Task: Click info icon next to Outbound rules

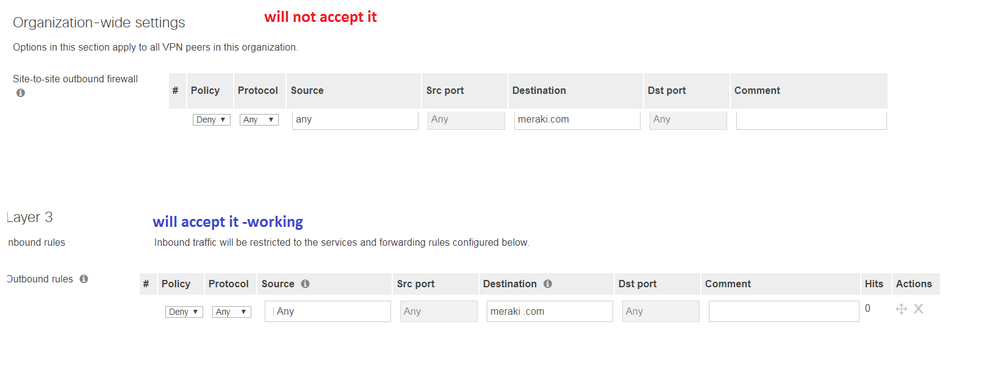Action: point(83,279)
